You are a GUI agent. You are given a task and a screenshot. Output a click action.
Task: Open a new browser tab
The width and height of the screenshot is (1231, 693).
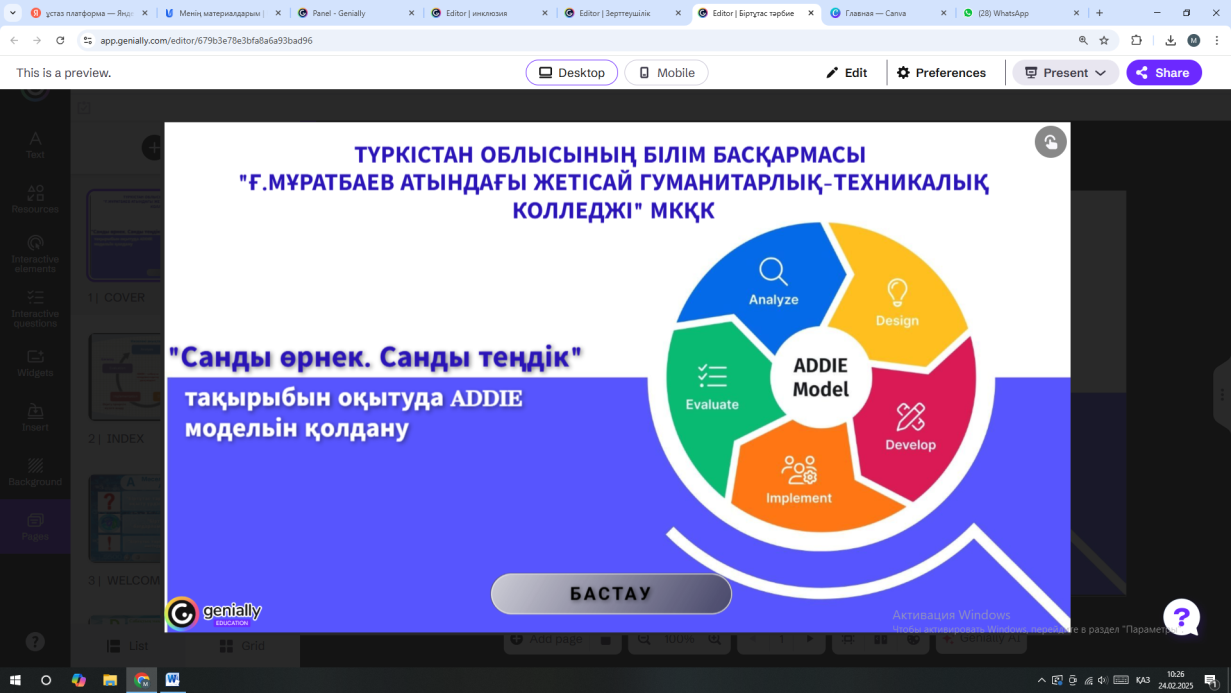[x=1099, y=13]
